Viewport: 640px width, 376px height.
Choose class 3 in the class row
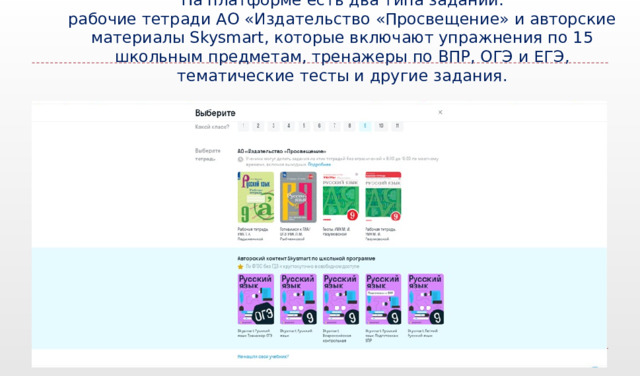click(x=273, y=126)
